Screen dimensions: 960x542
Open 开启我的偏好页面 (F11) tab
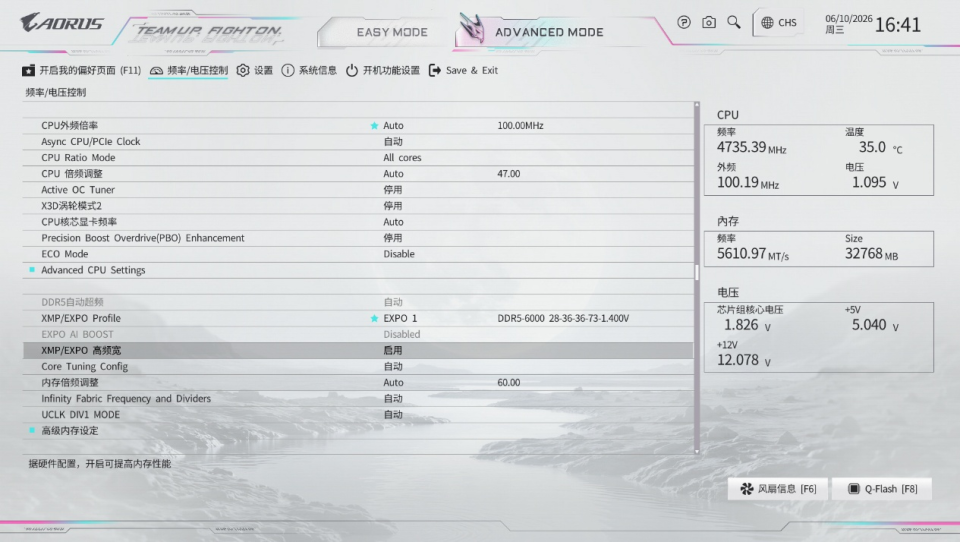81,70
